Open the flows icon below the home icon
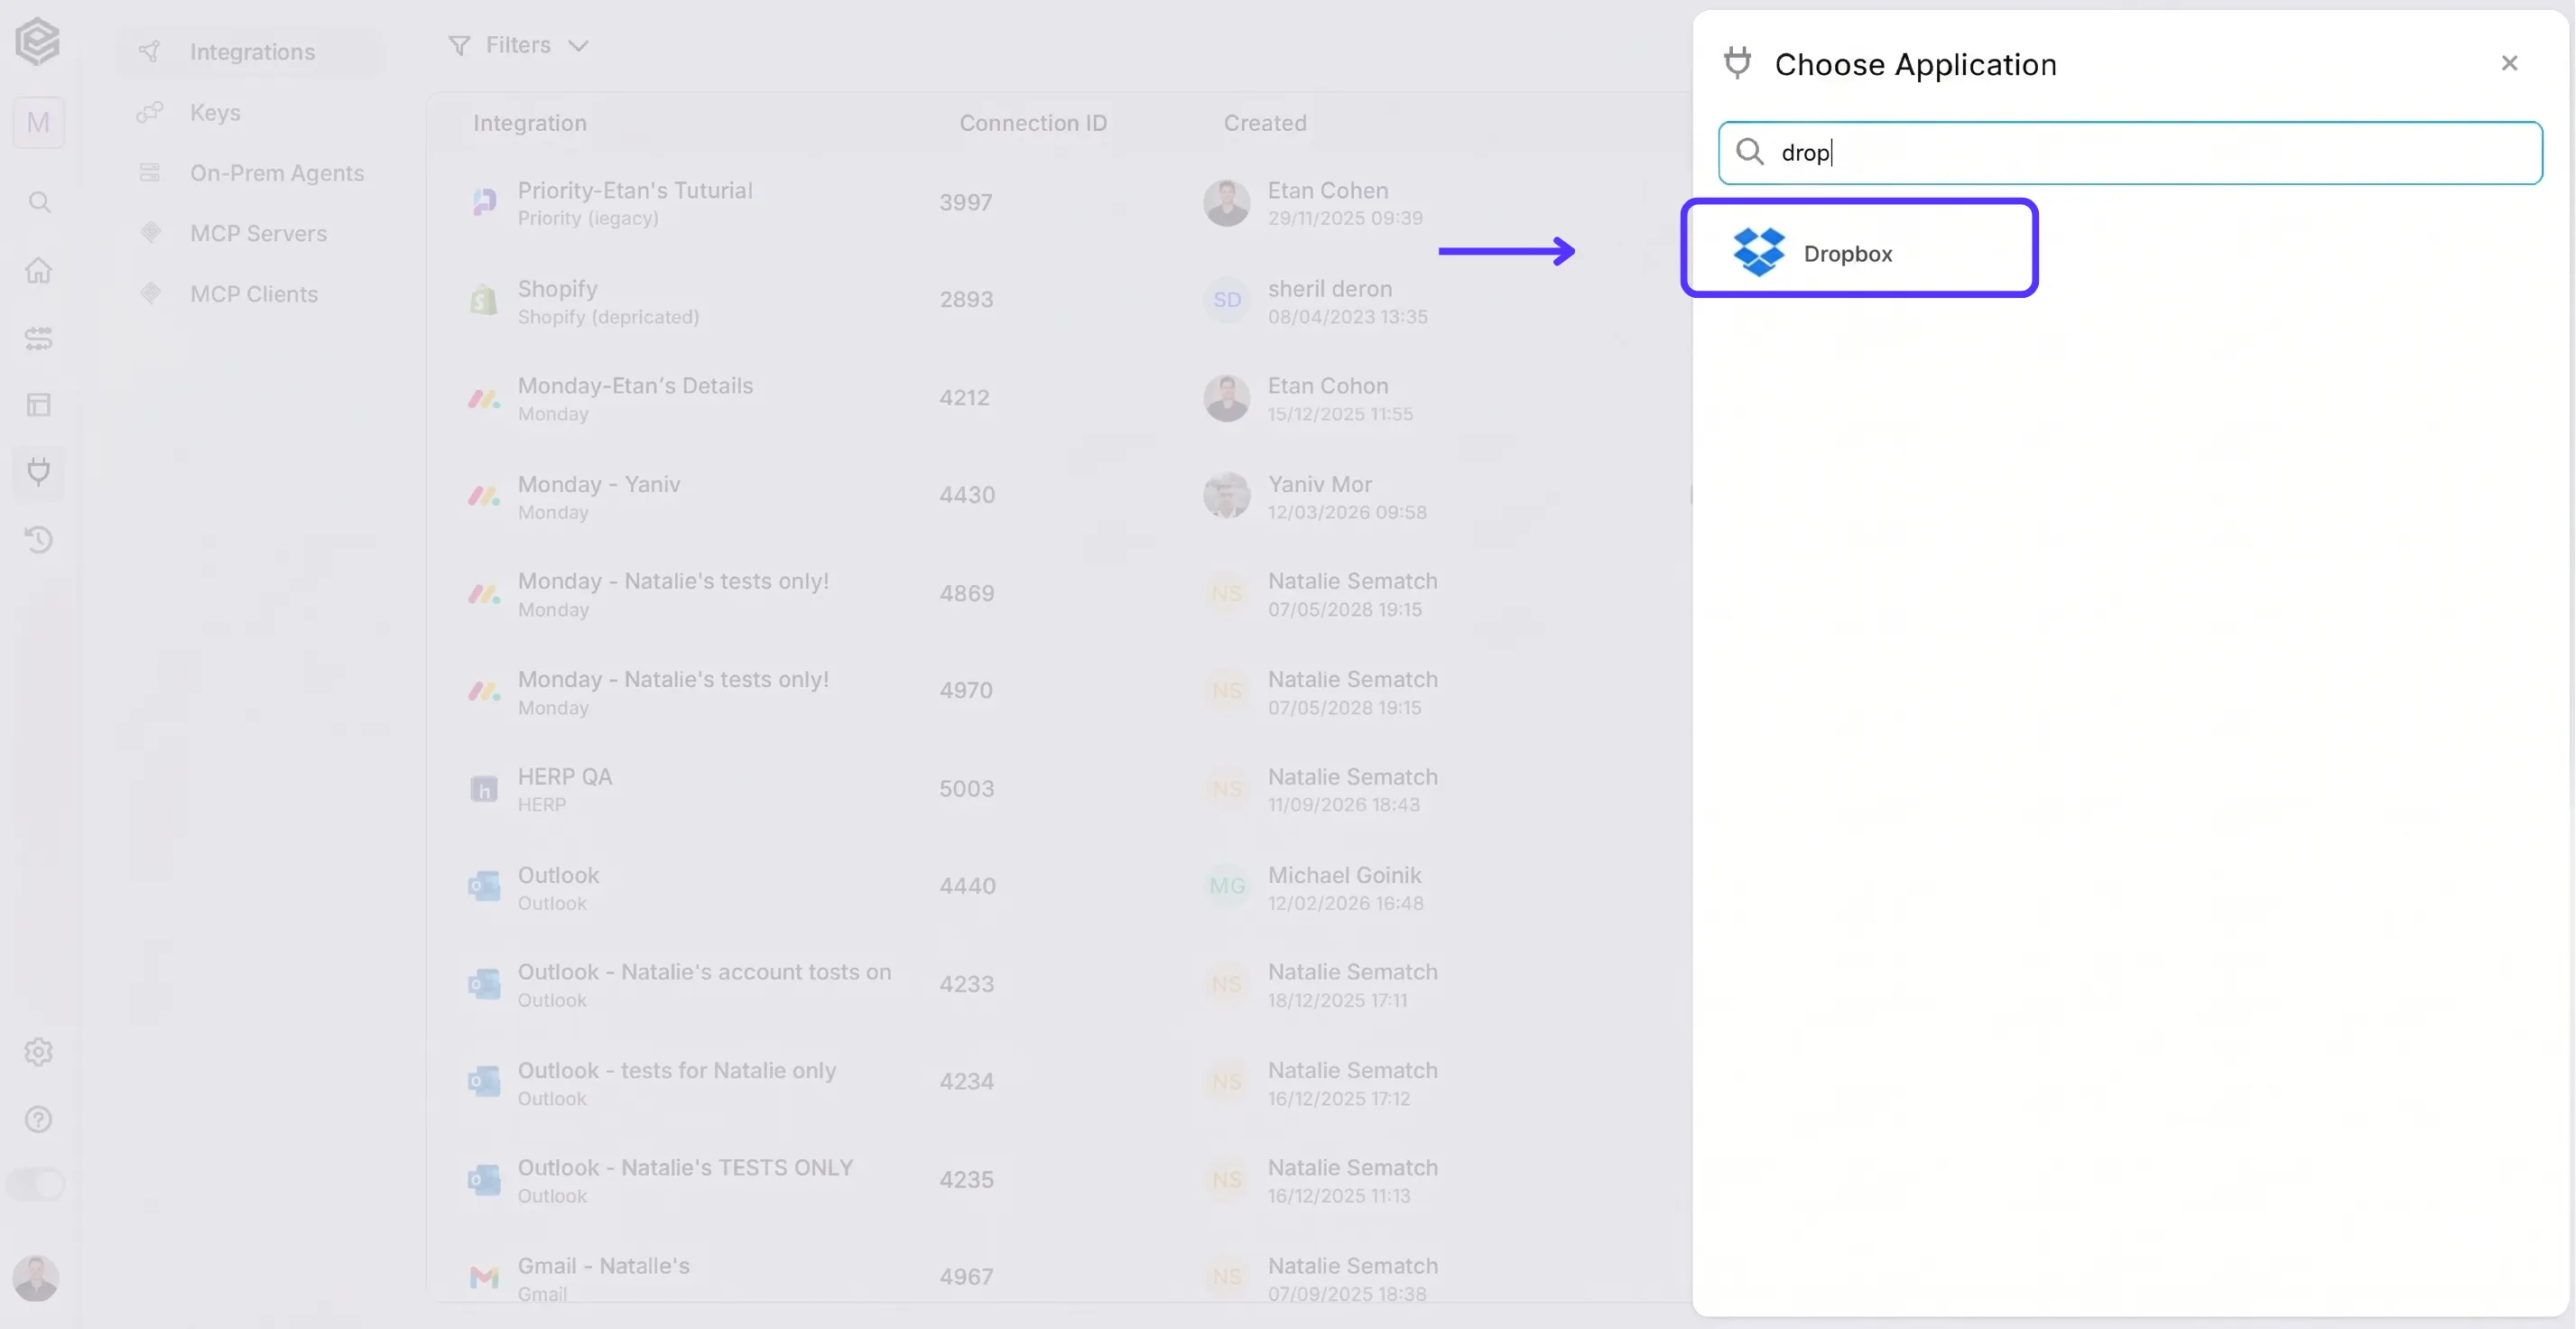 click(x=39, y=338)
